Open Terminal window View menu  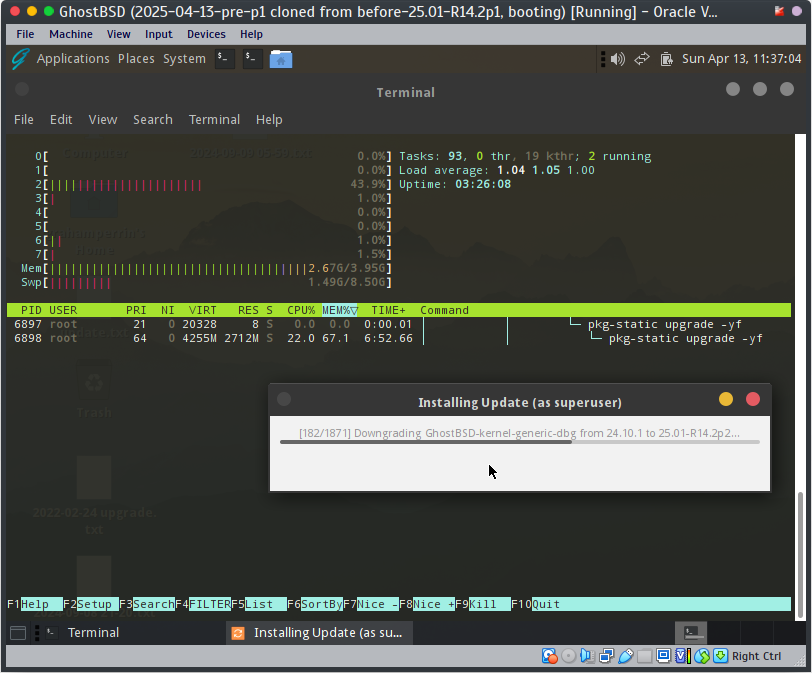(x=103, y=120)
